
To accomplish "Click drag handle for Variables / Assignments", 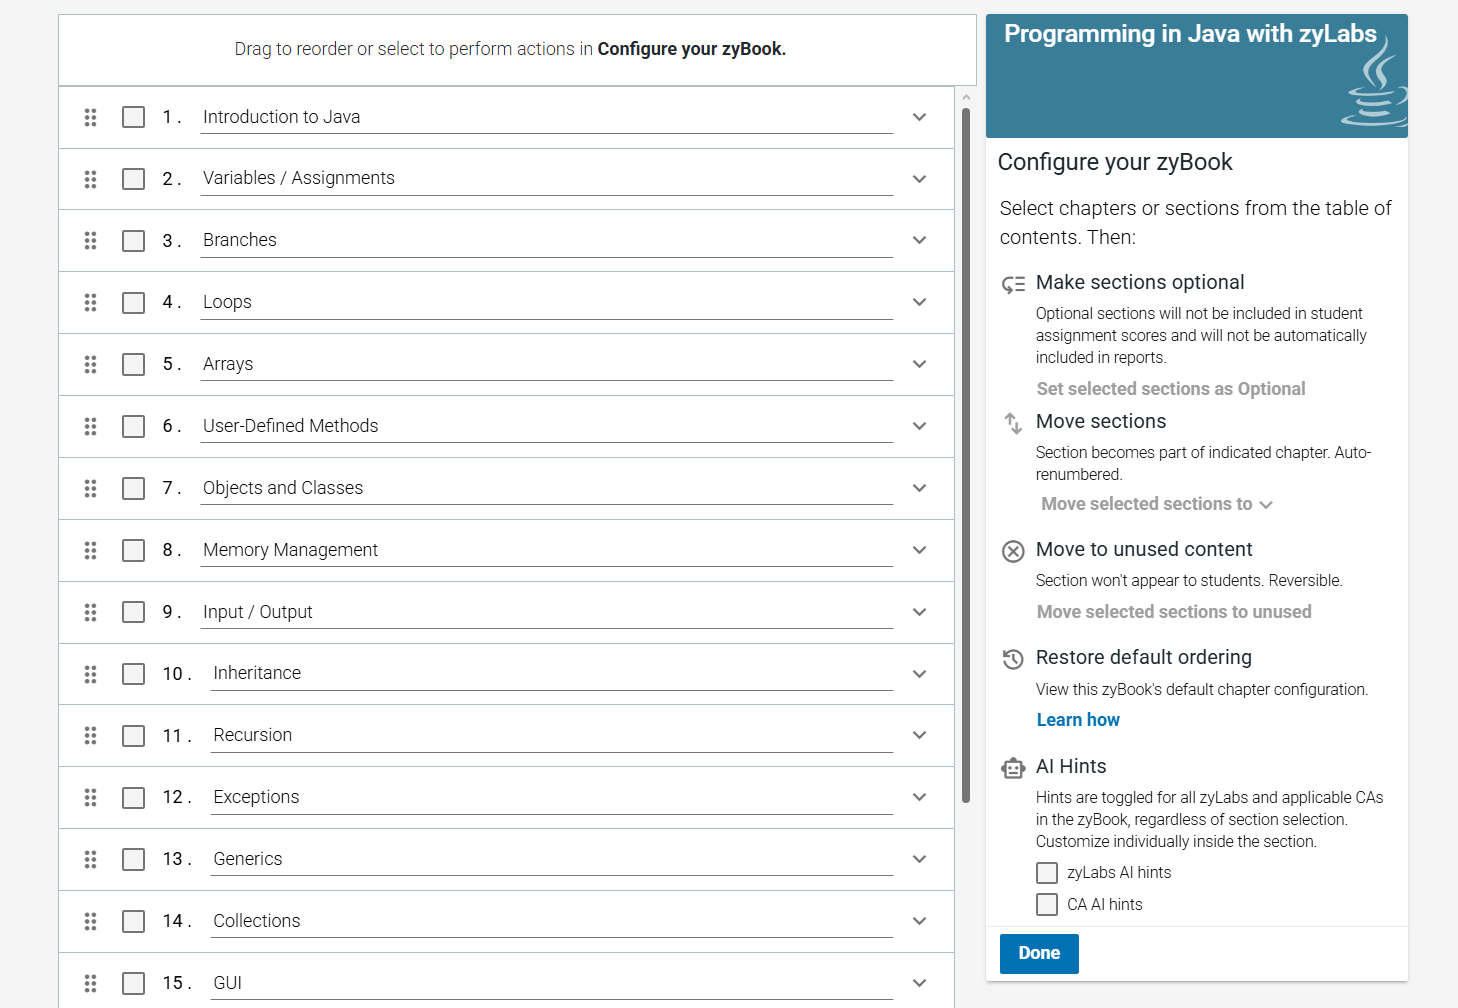I will click(90, 179).
